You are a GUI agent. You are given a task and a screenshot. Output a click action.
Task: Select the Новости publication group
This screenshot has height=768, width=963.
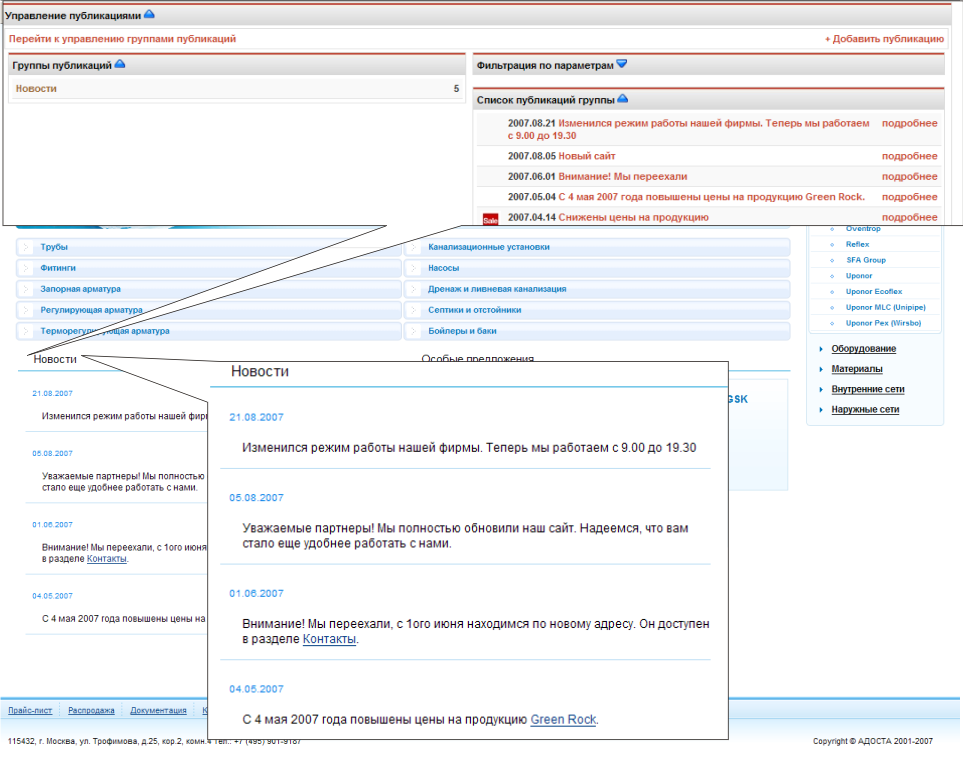pos(36,89)
